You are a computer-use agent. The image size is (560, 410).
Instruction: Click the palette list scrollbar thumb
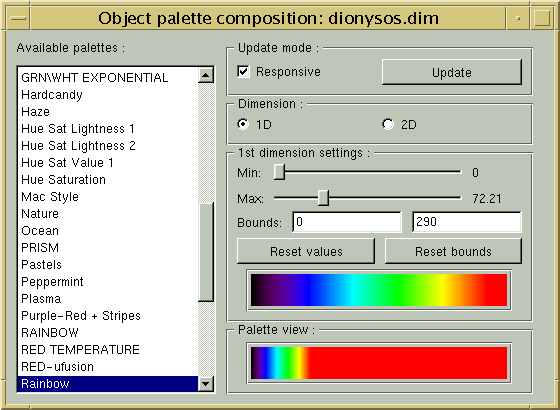click(206, 252)
